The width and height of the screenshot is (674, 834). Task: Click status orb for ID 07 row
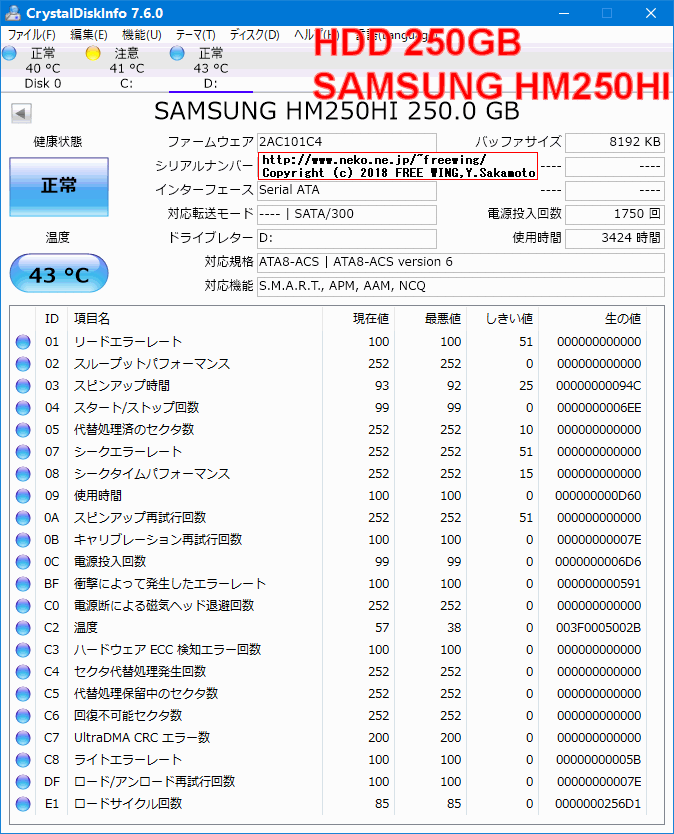(x=23, y=452)
